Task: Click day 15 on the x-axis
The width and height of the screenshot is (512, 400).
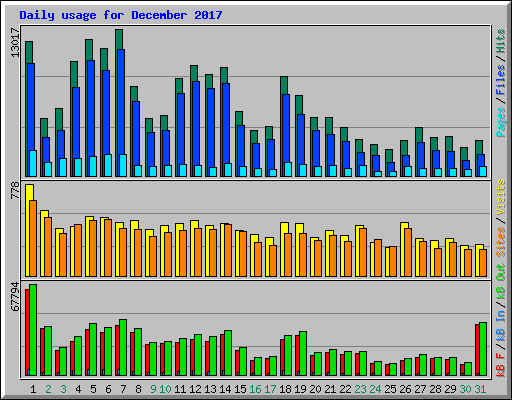Action: tap(240, 389)
